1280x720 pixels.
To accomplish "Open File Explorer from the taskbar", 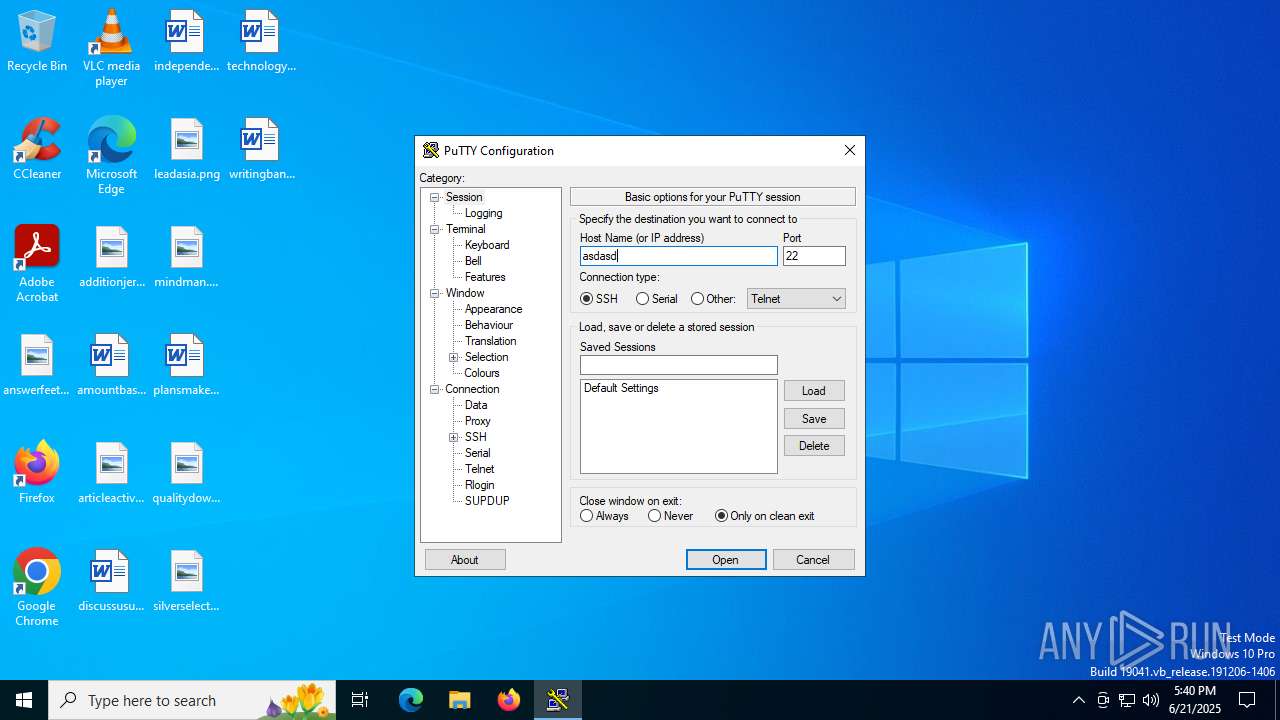I will pyautogui.click(x=460, y=700).
